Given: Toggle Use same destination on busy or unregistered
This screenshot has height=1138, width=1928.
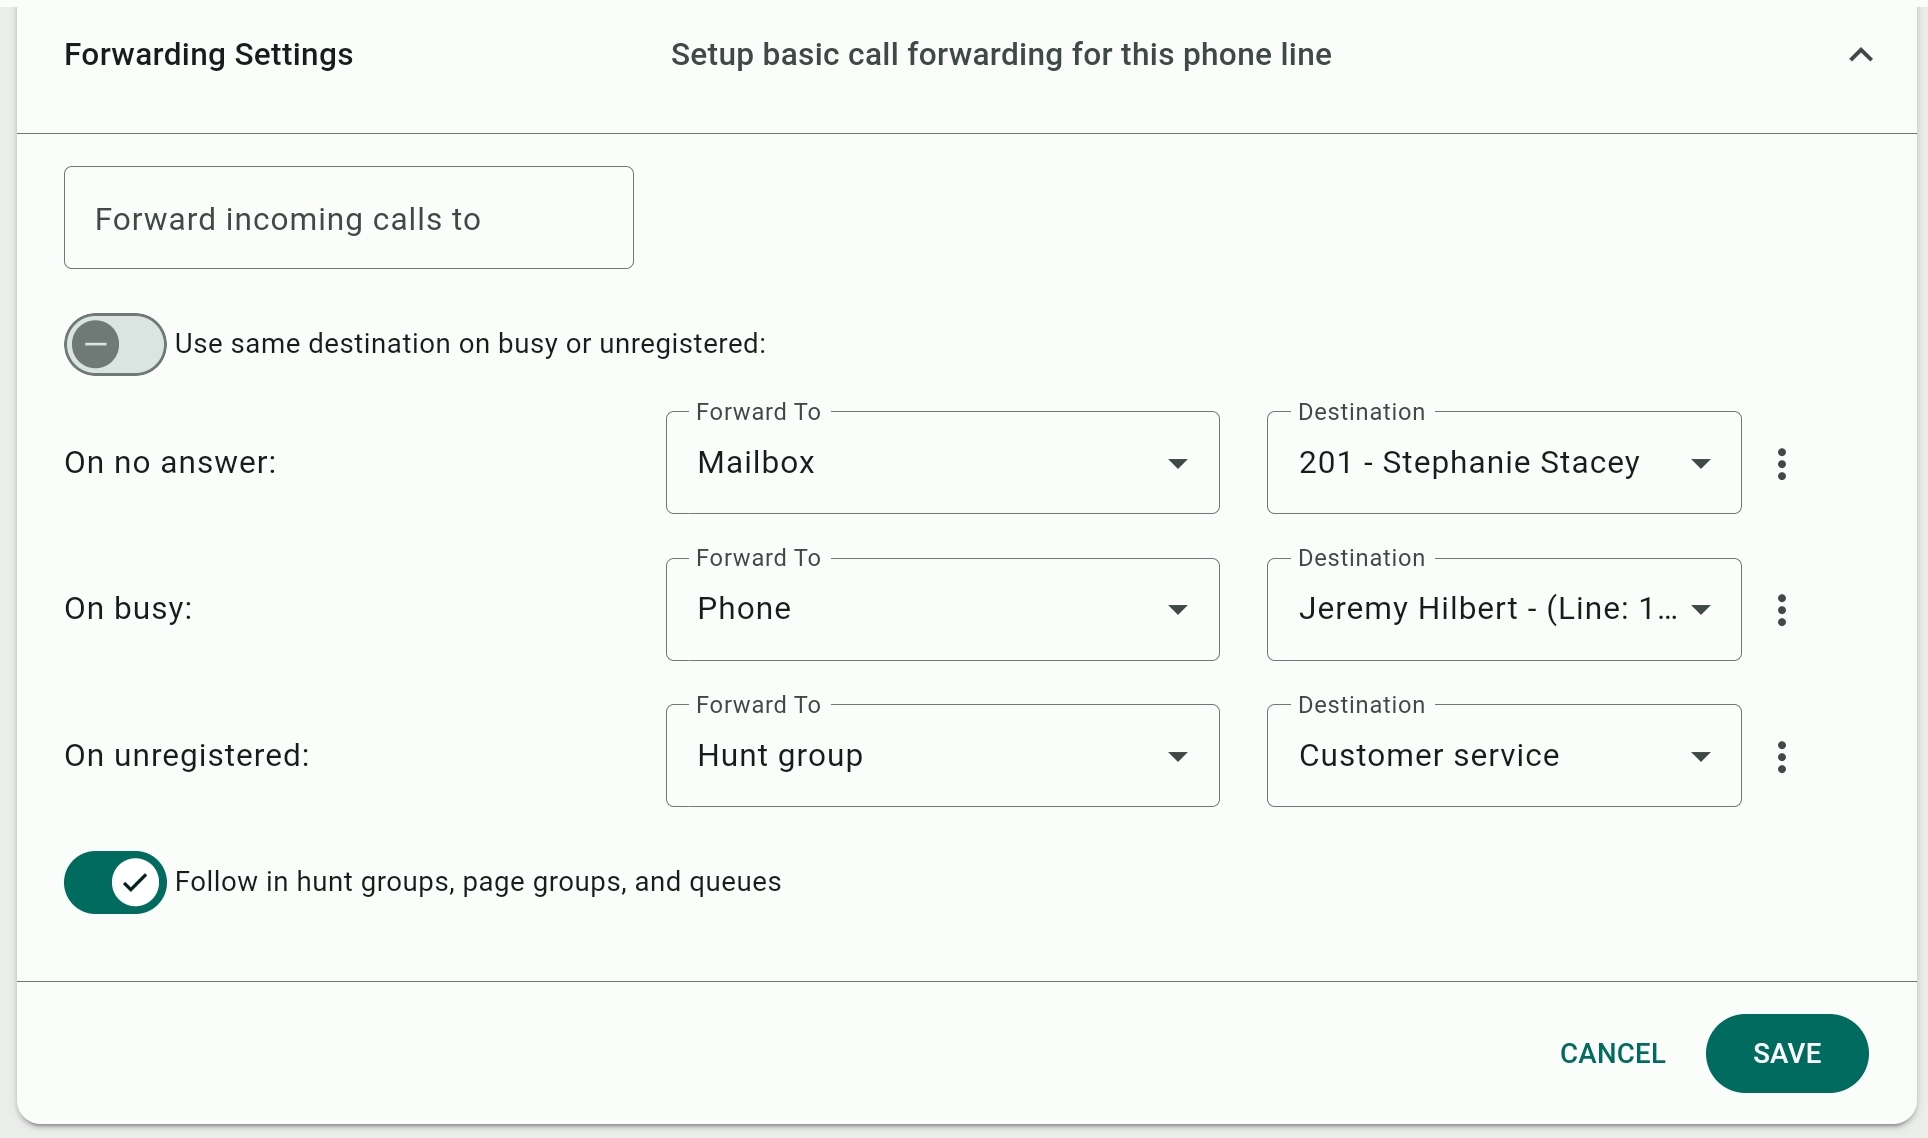Looking at the screenshot, I should [x=115, y=345].
